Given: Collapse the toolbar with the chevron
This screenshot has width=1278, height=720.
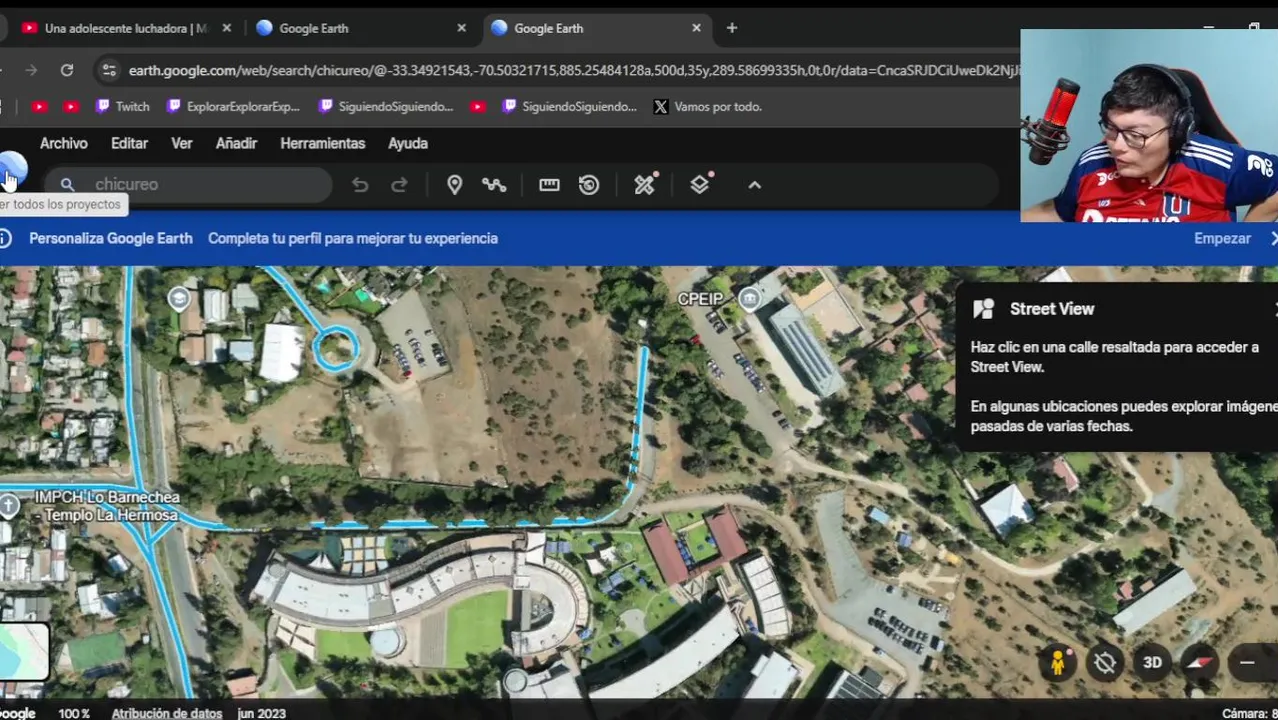Looking at the screenshot, I should click(755, 184).
